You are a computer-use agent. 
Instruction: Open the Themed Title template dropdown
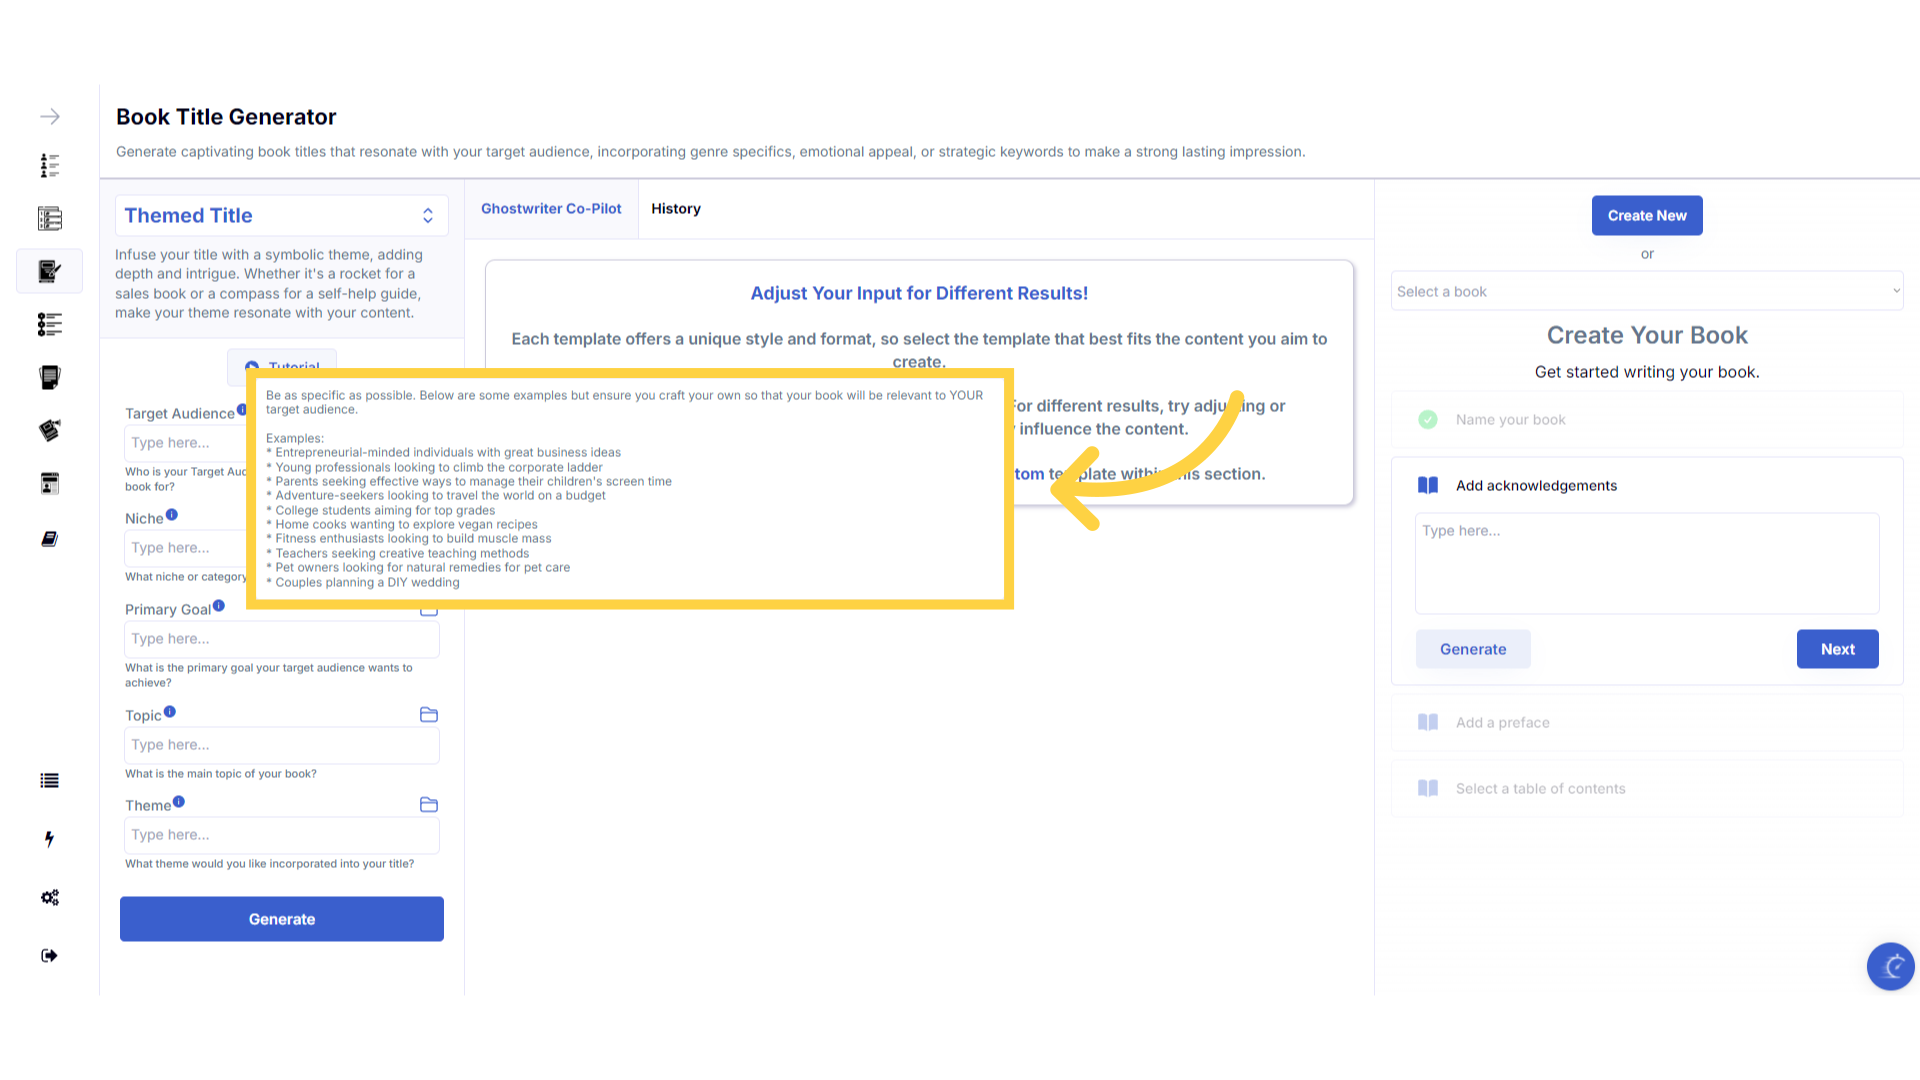(281, 215)
